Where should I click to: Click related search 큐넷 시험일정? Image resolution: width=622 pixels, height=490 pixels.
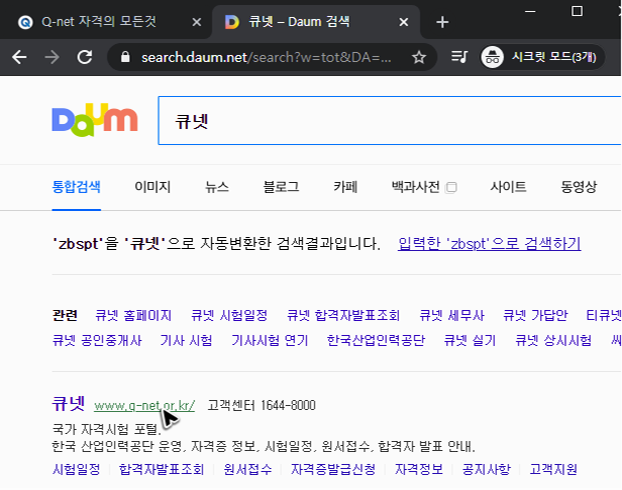pyautogui.click(x=229, y=315)
